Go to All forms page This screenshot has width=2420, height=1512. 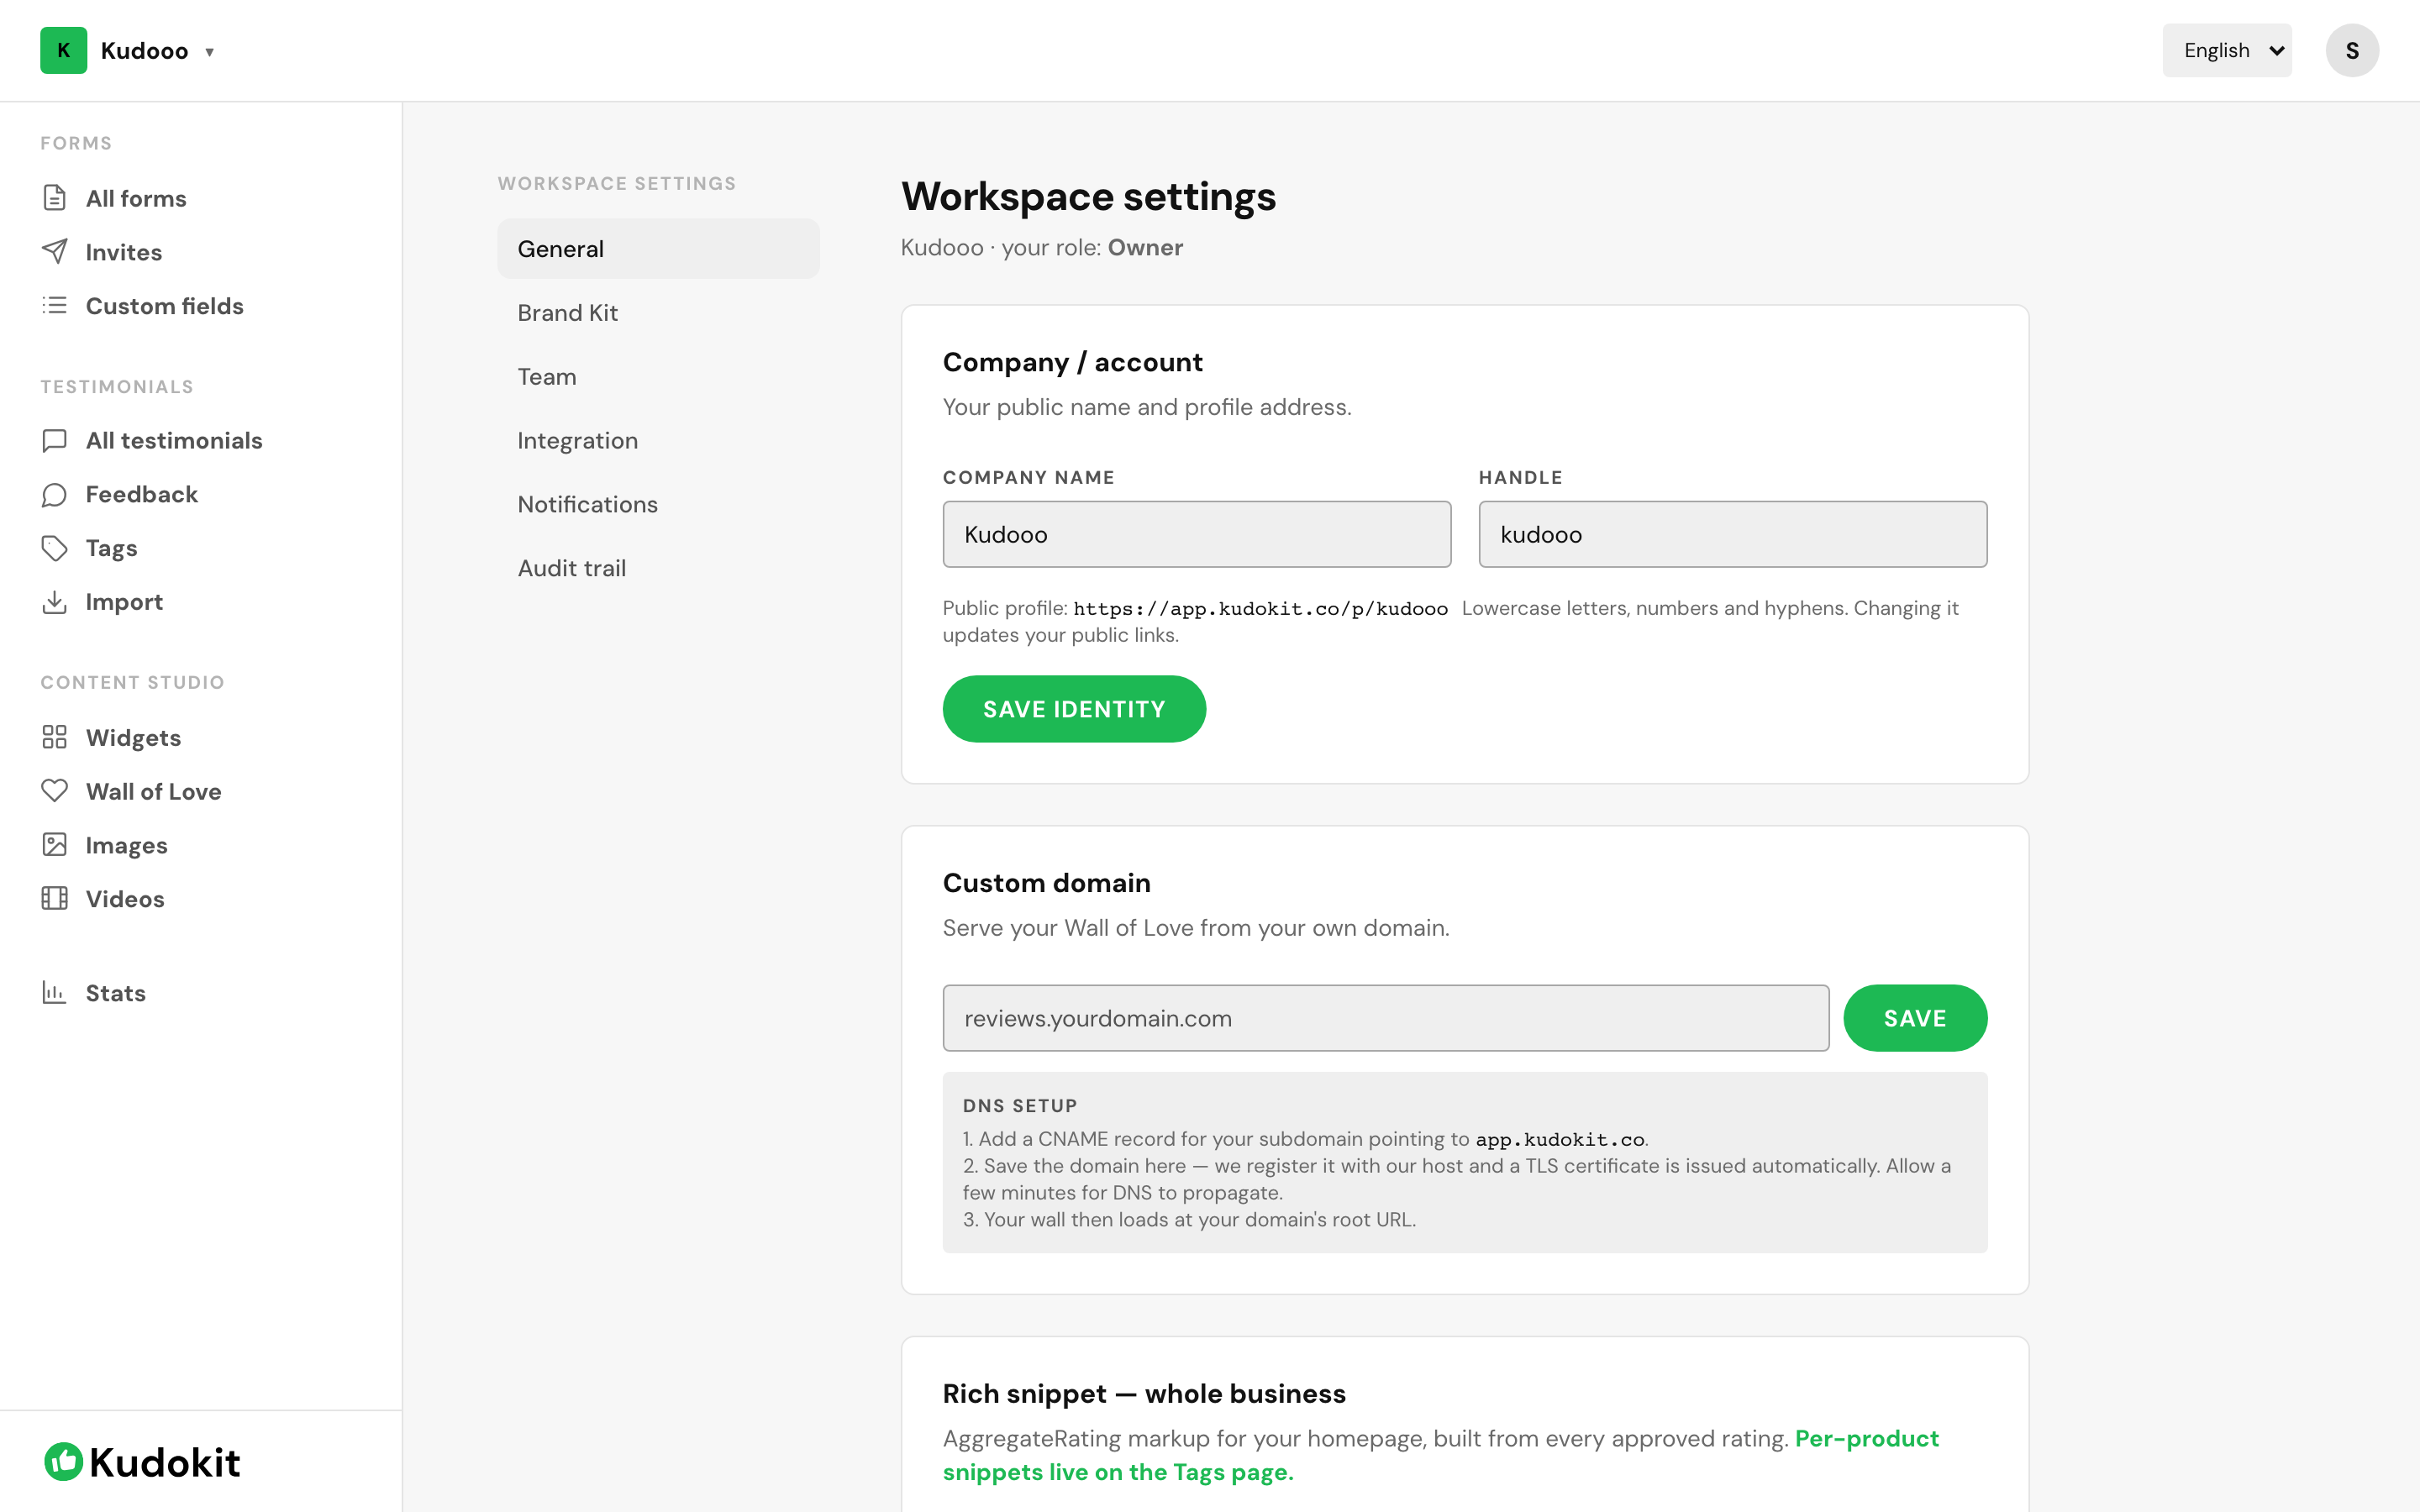pyautogui.click(x=136, y=198)
